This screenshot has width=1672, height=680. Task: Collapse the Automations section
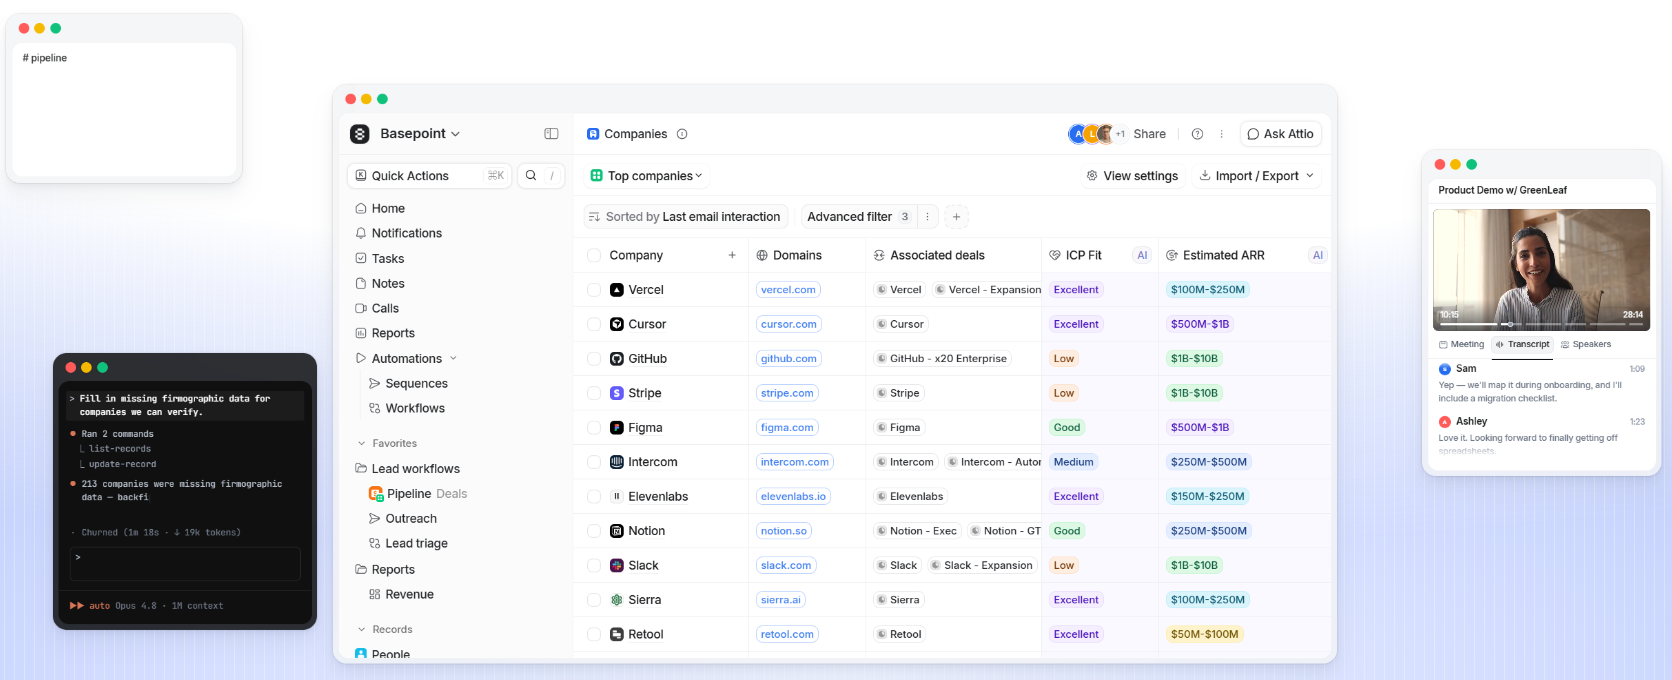[453, 358]
